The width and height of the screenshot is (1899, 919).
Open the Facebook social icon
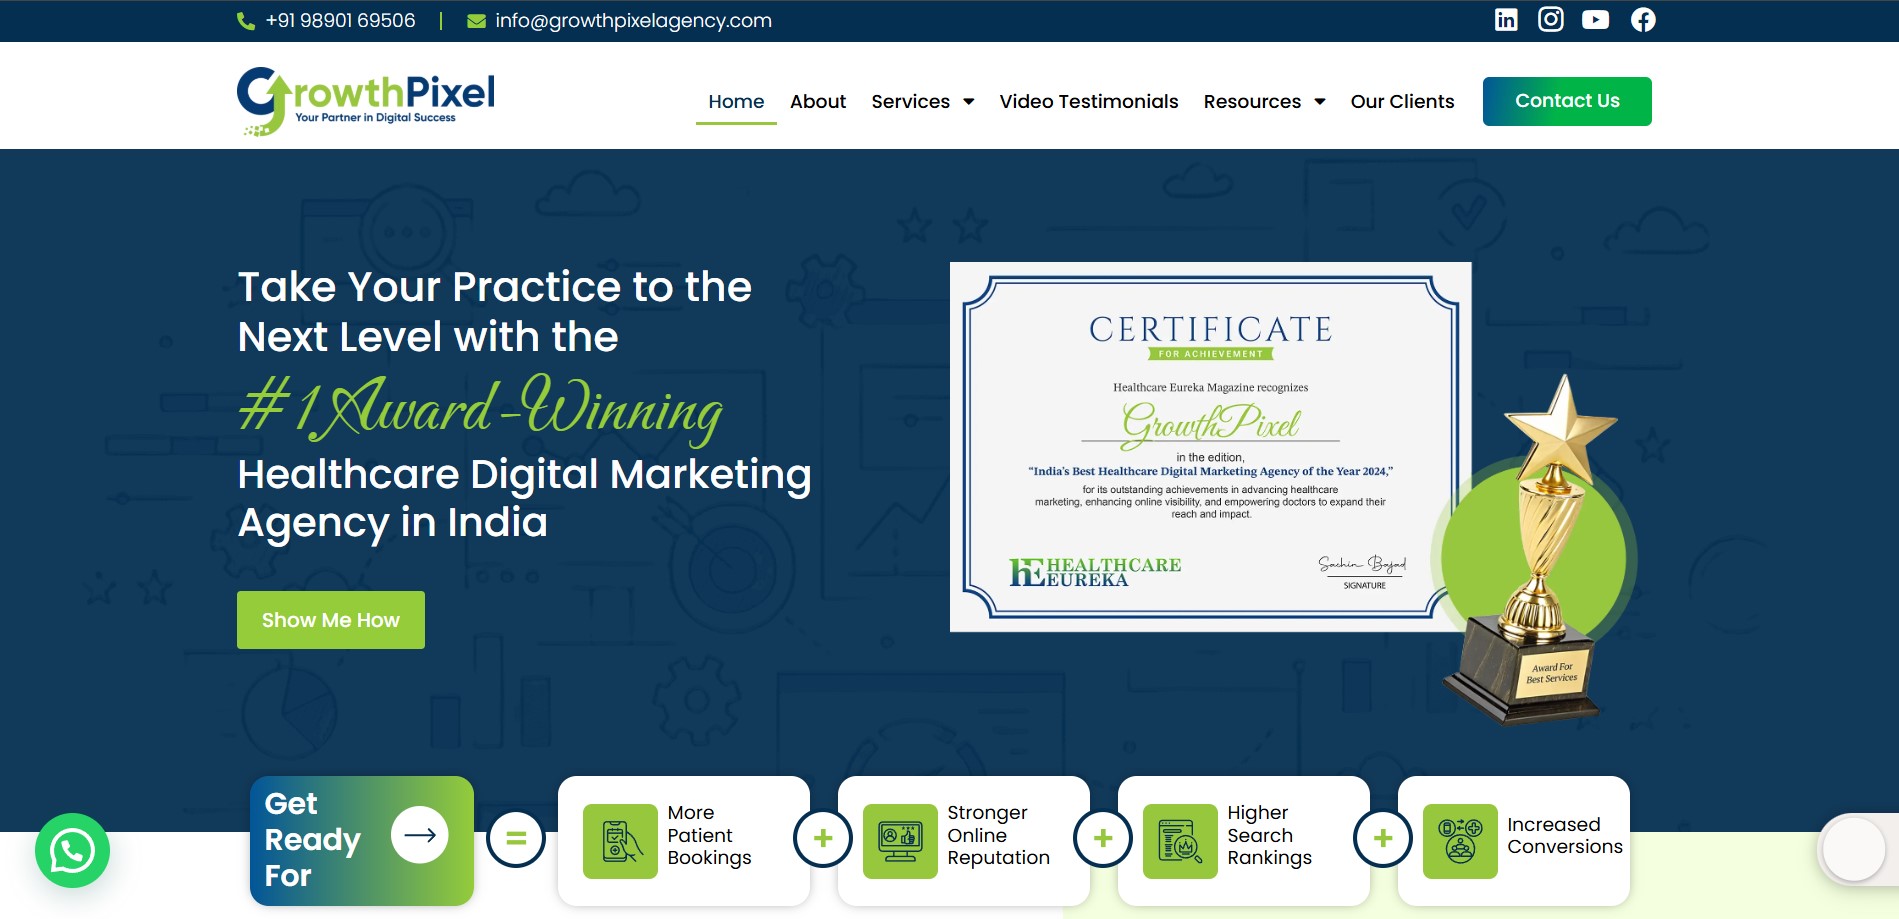pyautogui.click(x=1643, y=20)
